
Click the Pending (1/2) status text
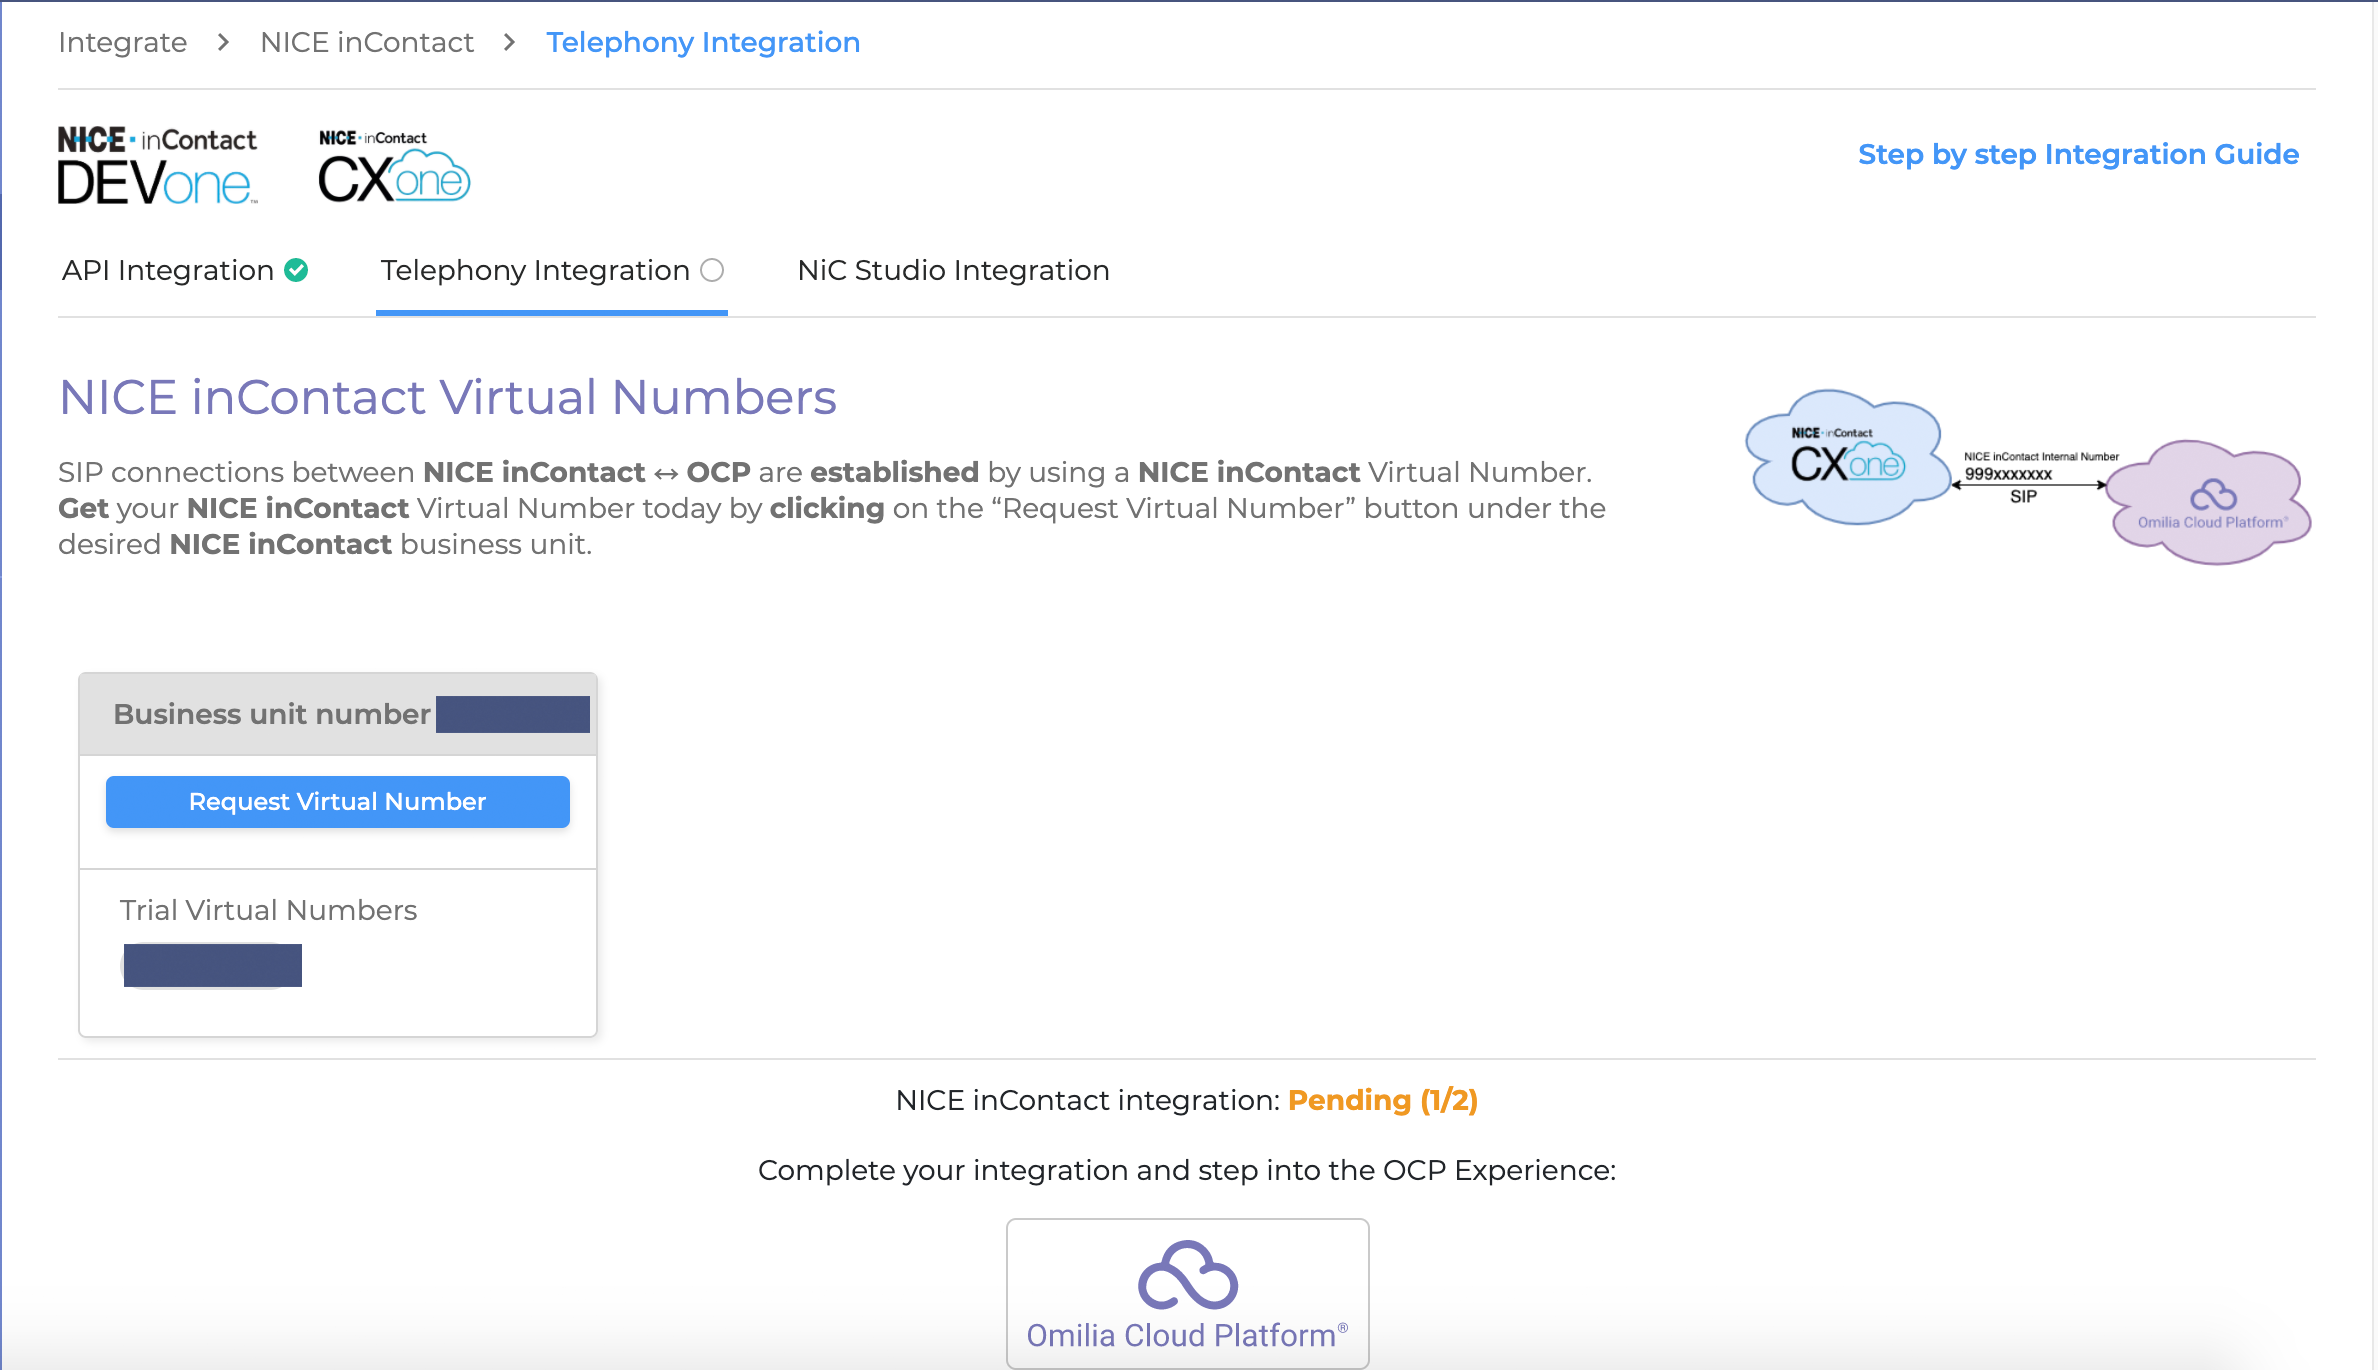[x=1382, y=1100]
